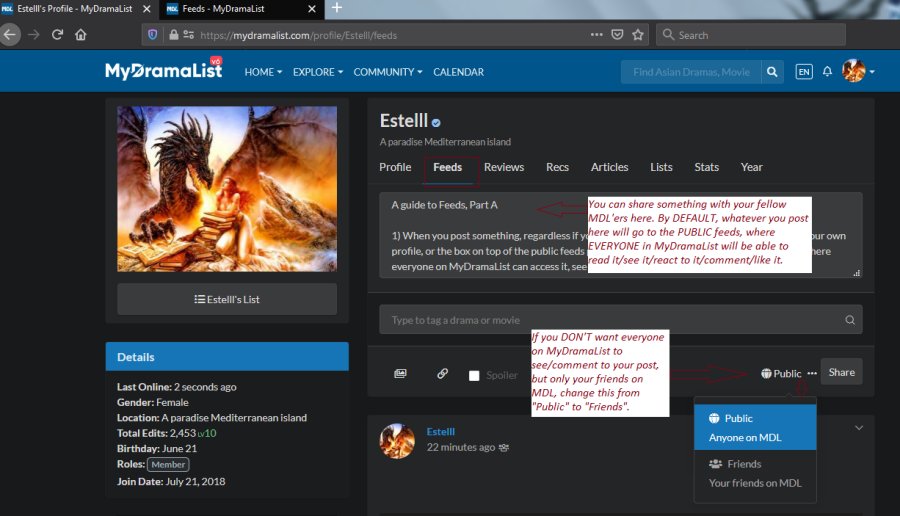Viewport: 900px width, 516px height.
Task: Select Friends Your friends on MDL option
Action: tap(755, 474)
